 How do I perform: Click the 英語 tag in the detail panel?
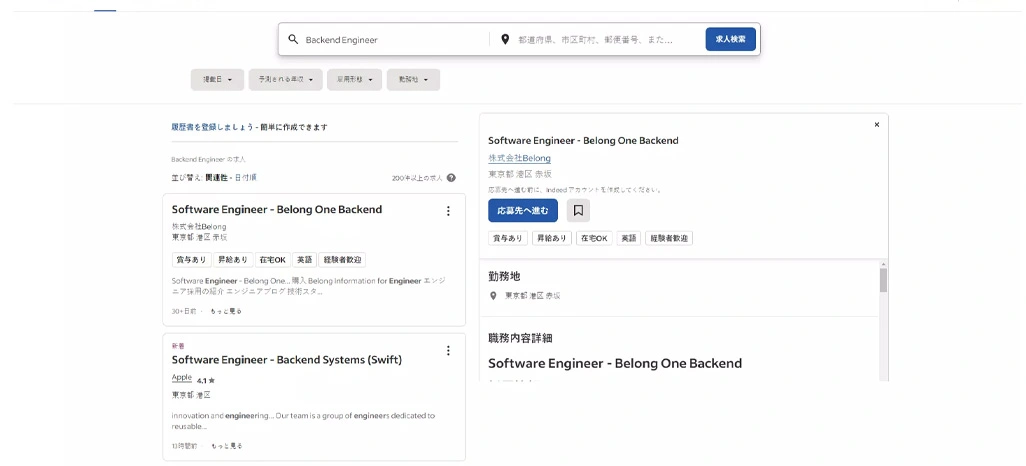click(629, 238)
